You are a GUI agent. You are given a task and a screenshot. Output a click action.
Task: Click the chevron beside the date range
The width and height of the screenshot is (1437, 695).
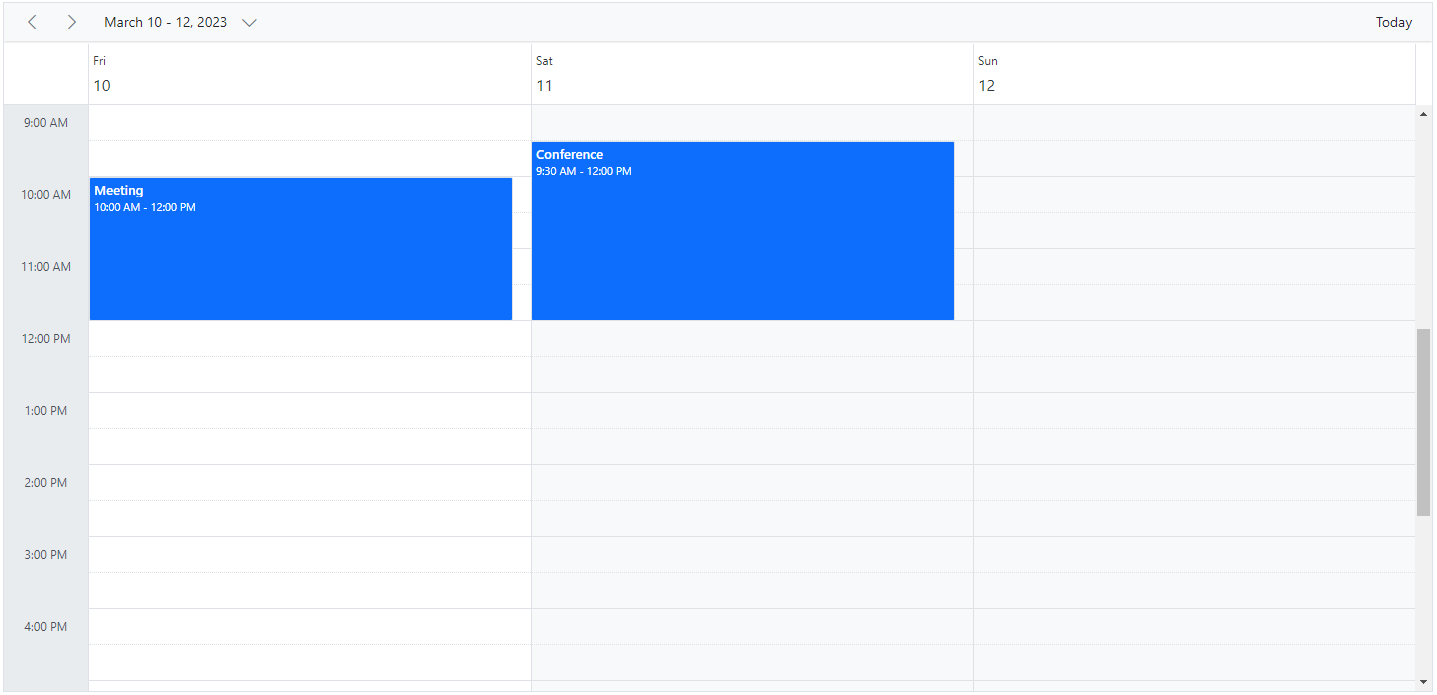pyautogui.click(x=250, y=22)
